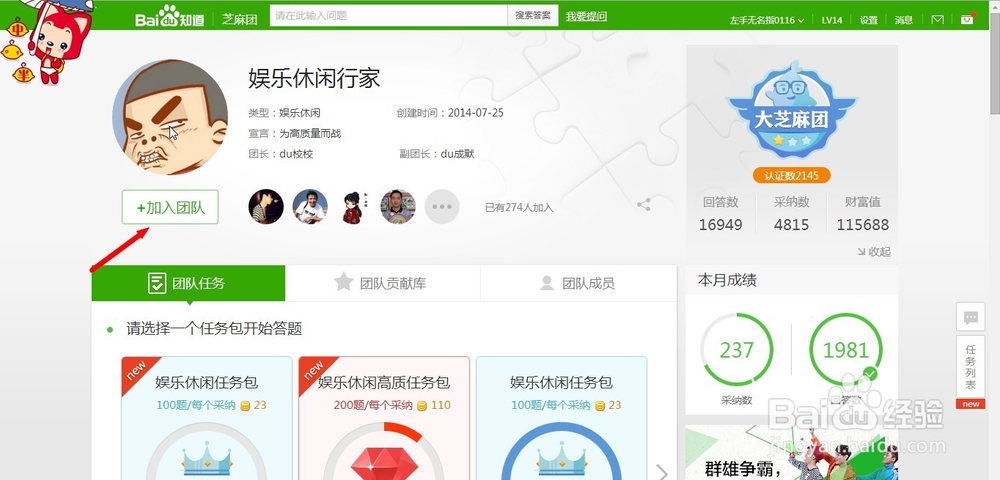Focus the 请在此输入问题 search field

388,16
